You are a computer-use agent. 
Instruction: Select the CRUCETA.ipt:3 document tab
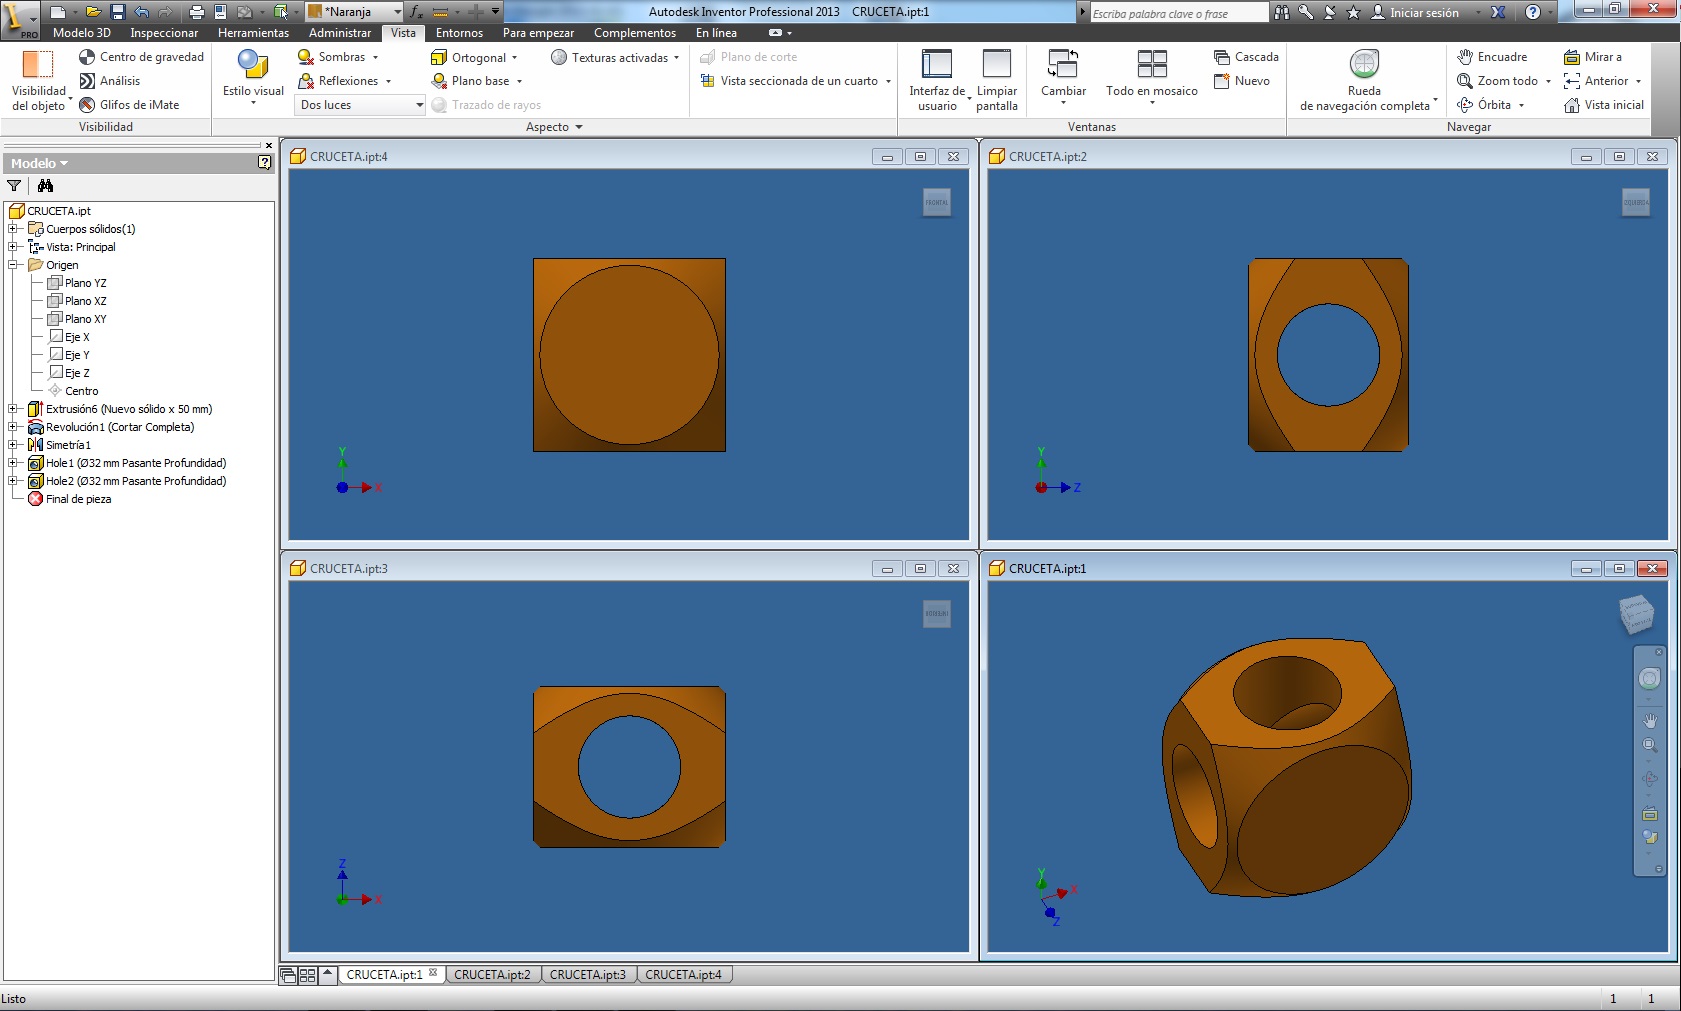[x=588, y=975]
